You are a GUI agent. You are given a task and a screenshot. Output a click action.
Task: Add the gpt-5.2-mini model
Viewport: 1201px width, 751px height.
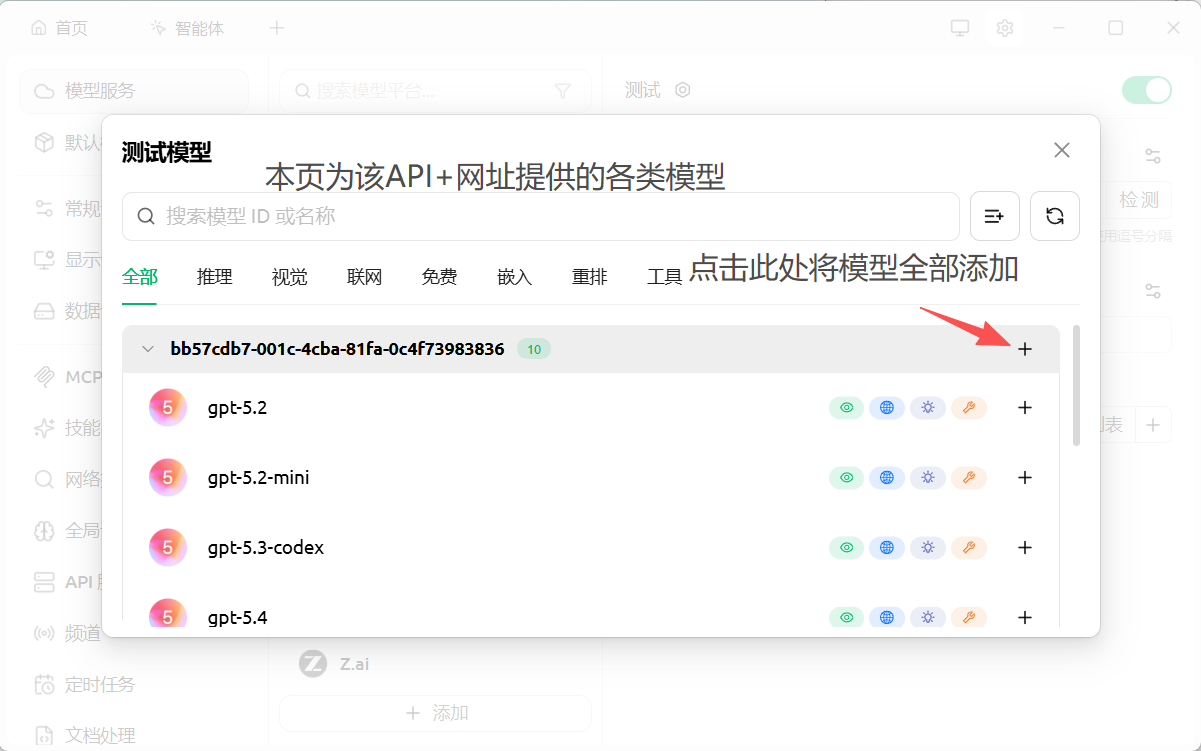pyautogui.click(x=1024, y=477)
